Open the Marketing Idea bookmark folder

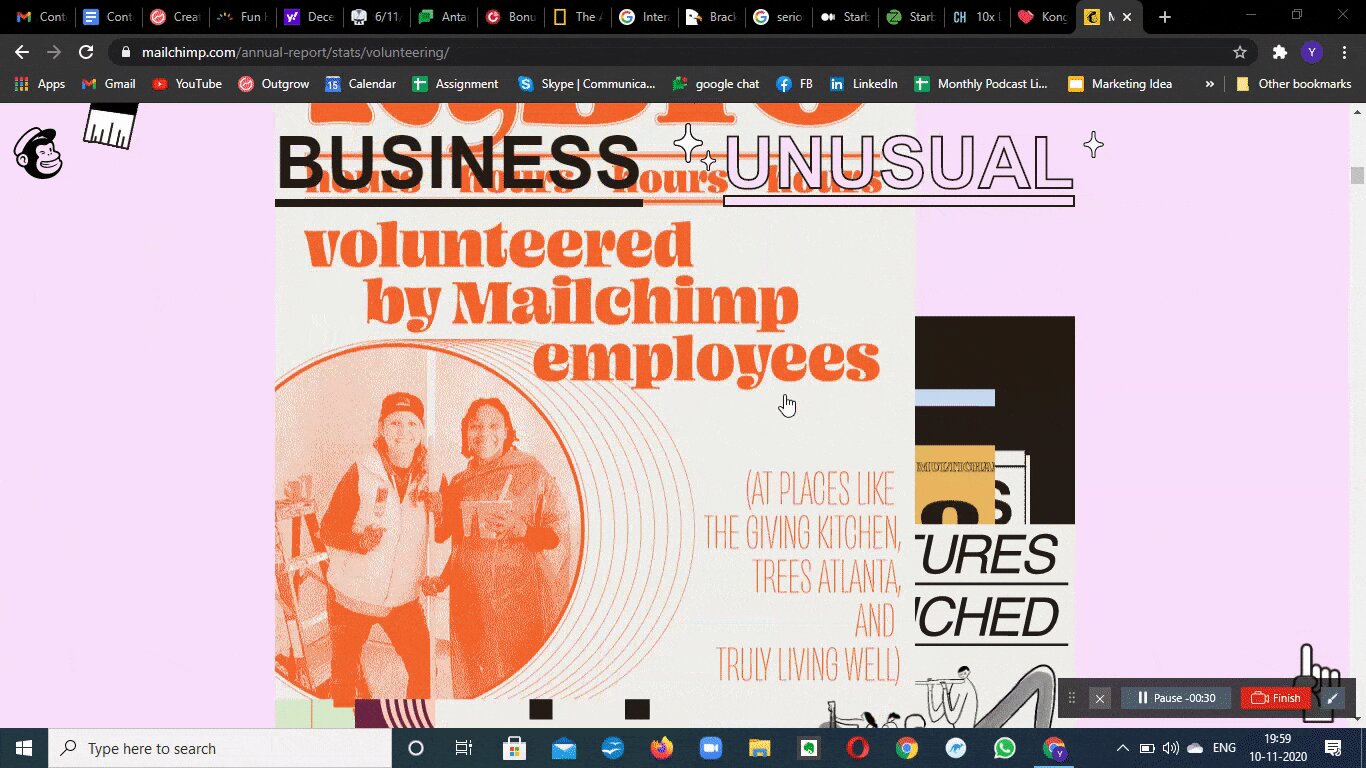click(1120, 84)
